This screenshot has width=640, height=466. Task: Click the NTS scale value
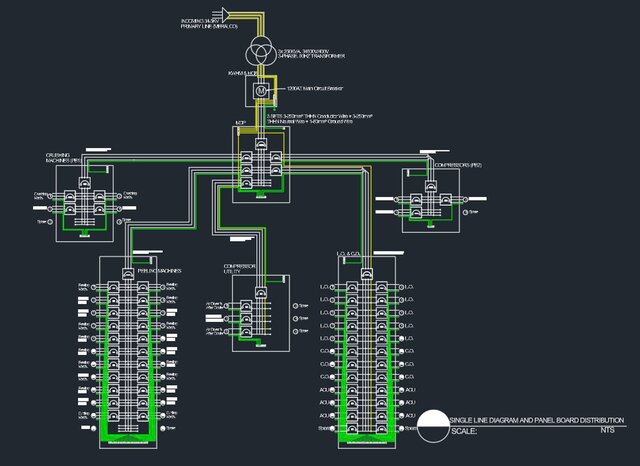tap(607, 430)
